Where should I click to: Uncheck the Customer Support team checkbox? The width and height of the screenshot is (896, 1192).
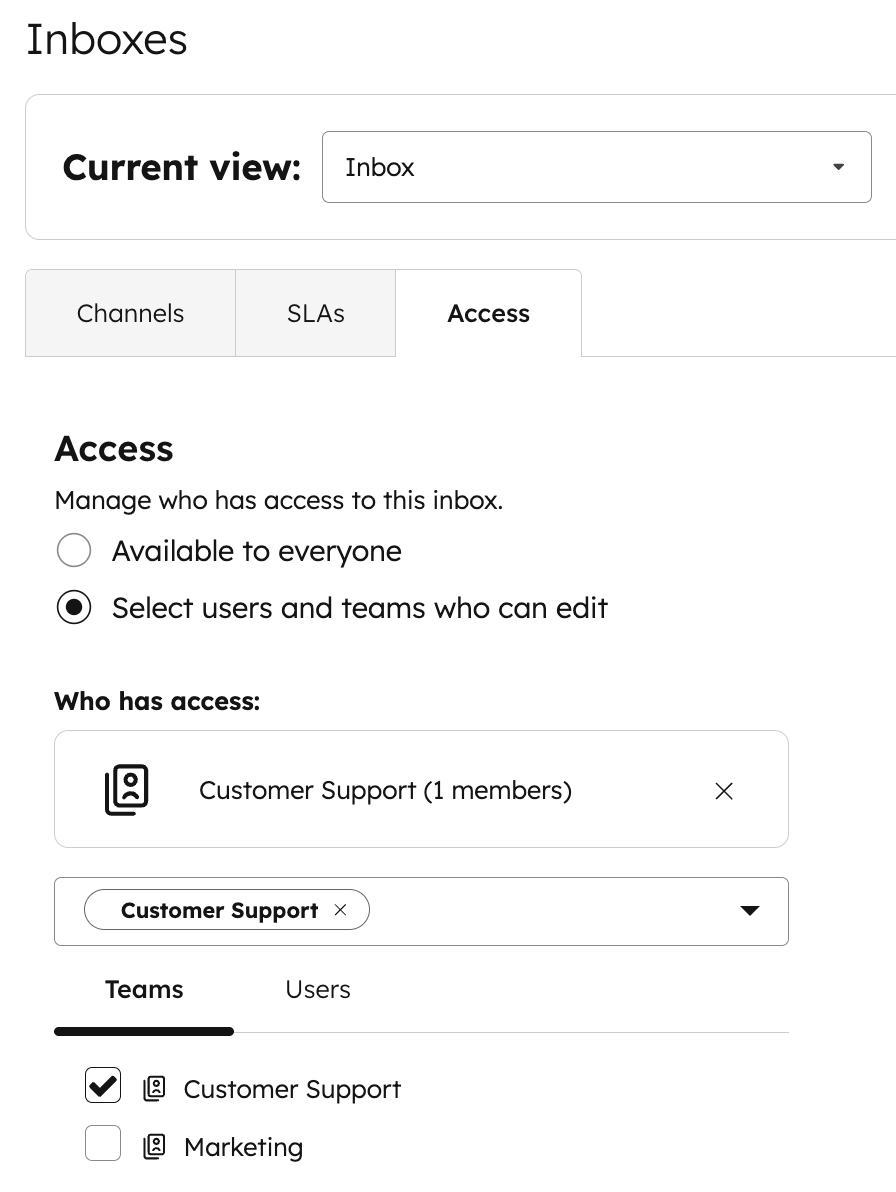103,1086
